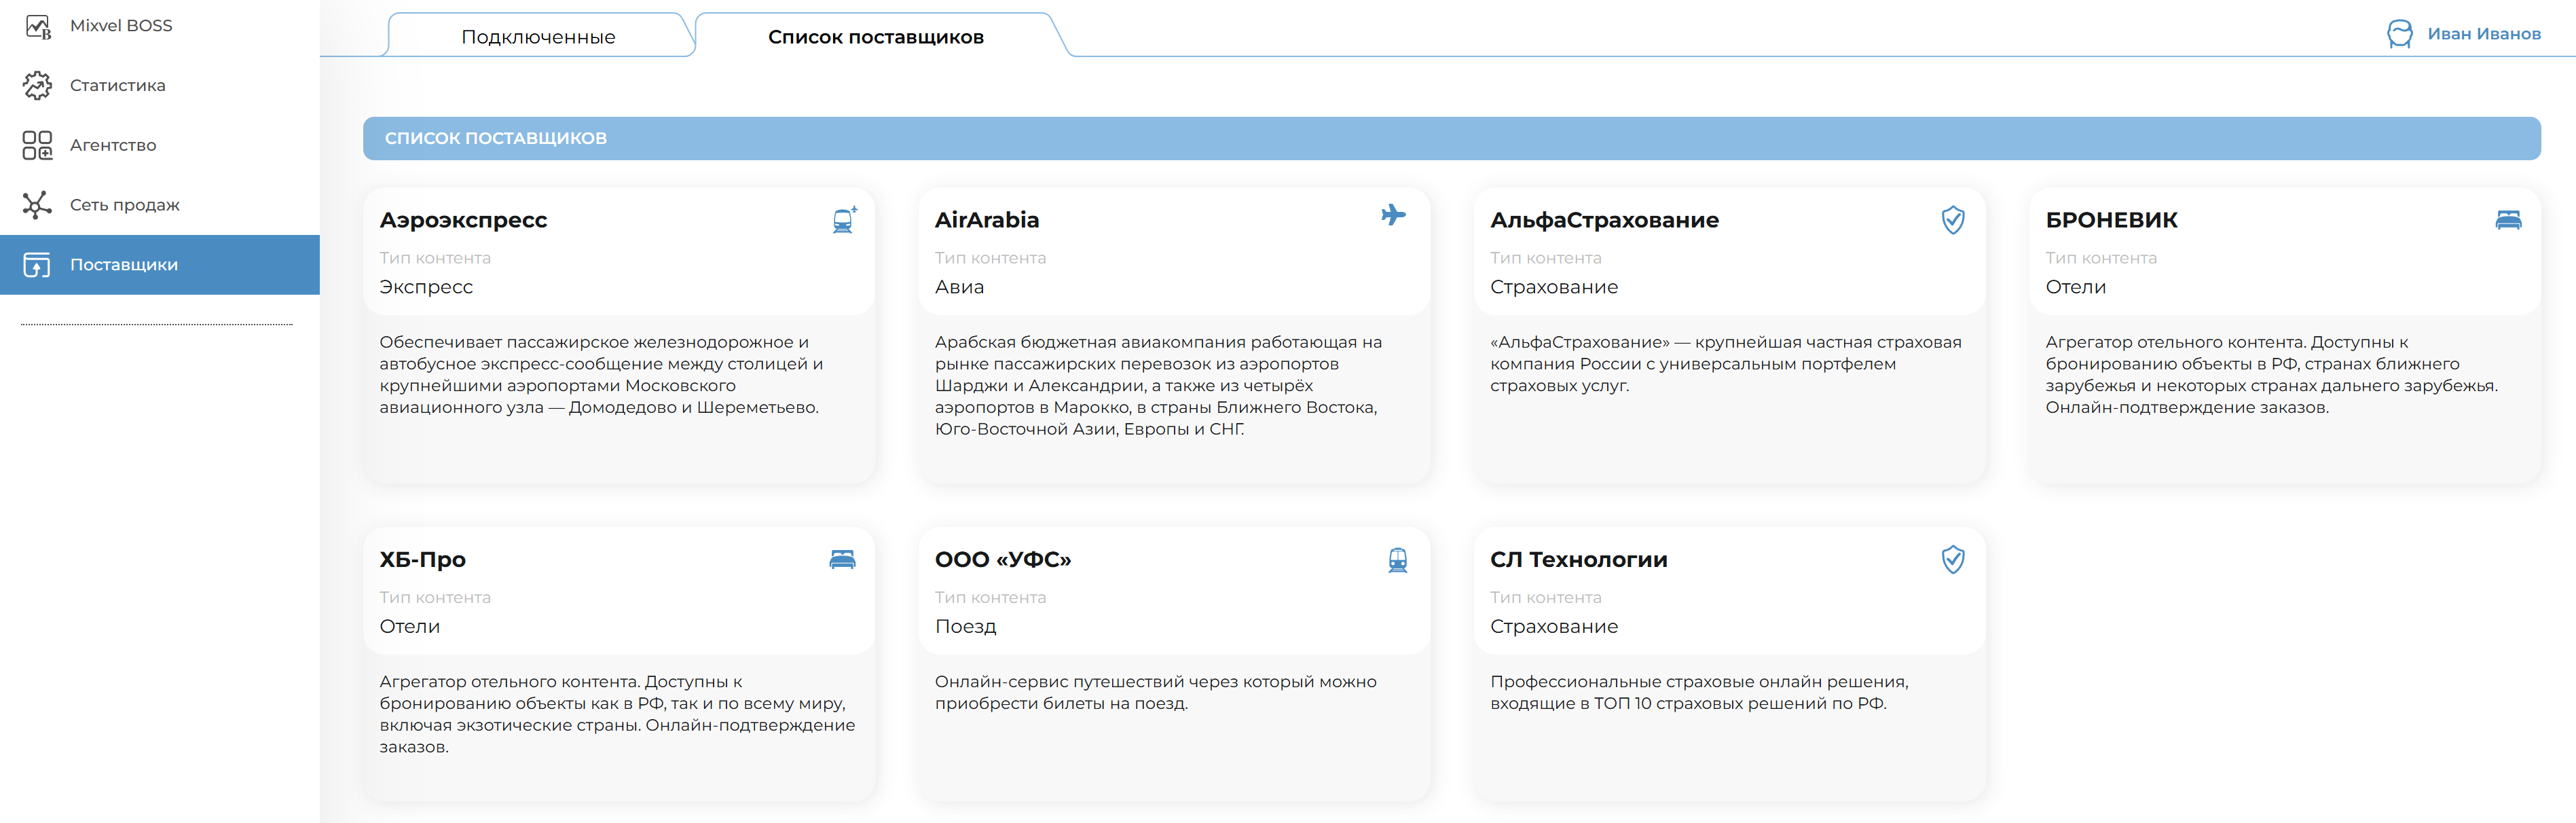Open the Иван Иванов profile link
Image resolution: width=2576 pixels, height=823 pixels.
[2483, 34]
